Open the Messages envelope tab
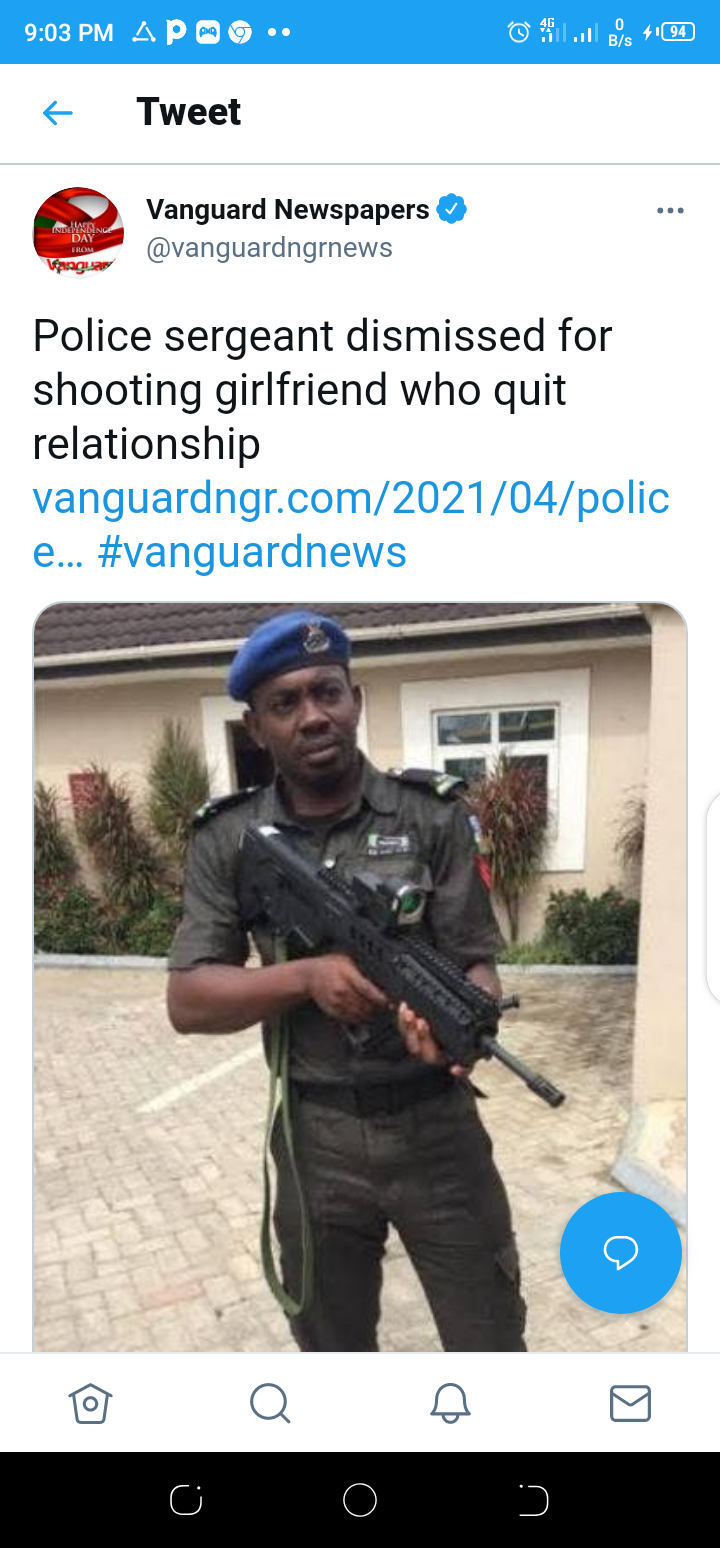 click(630, 1403)
